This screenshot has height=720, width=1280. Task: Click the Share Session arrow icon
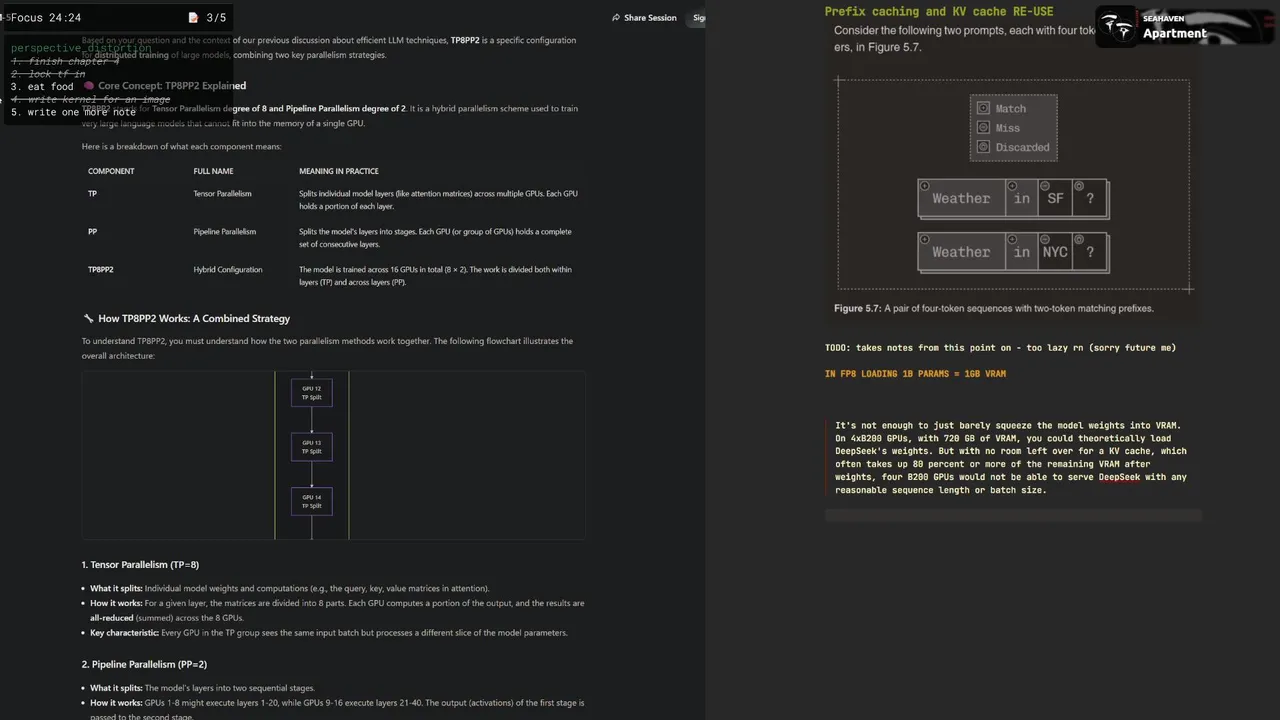616,18
